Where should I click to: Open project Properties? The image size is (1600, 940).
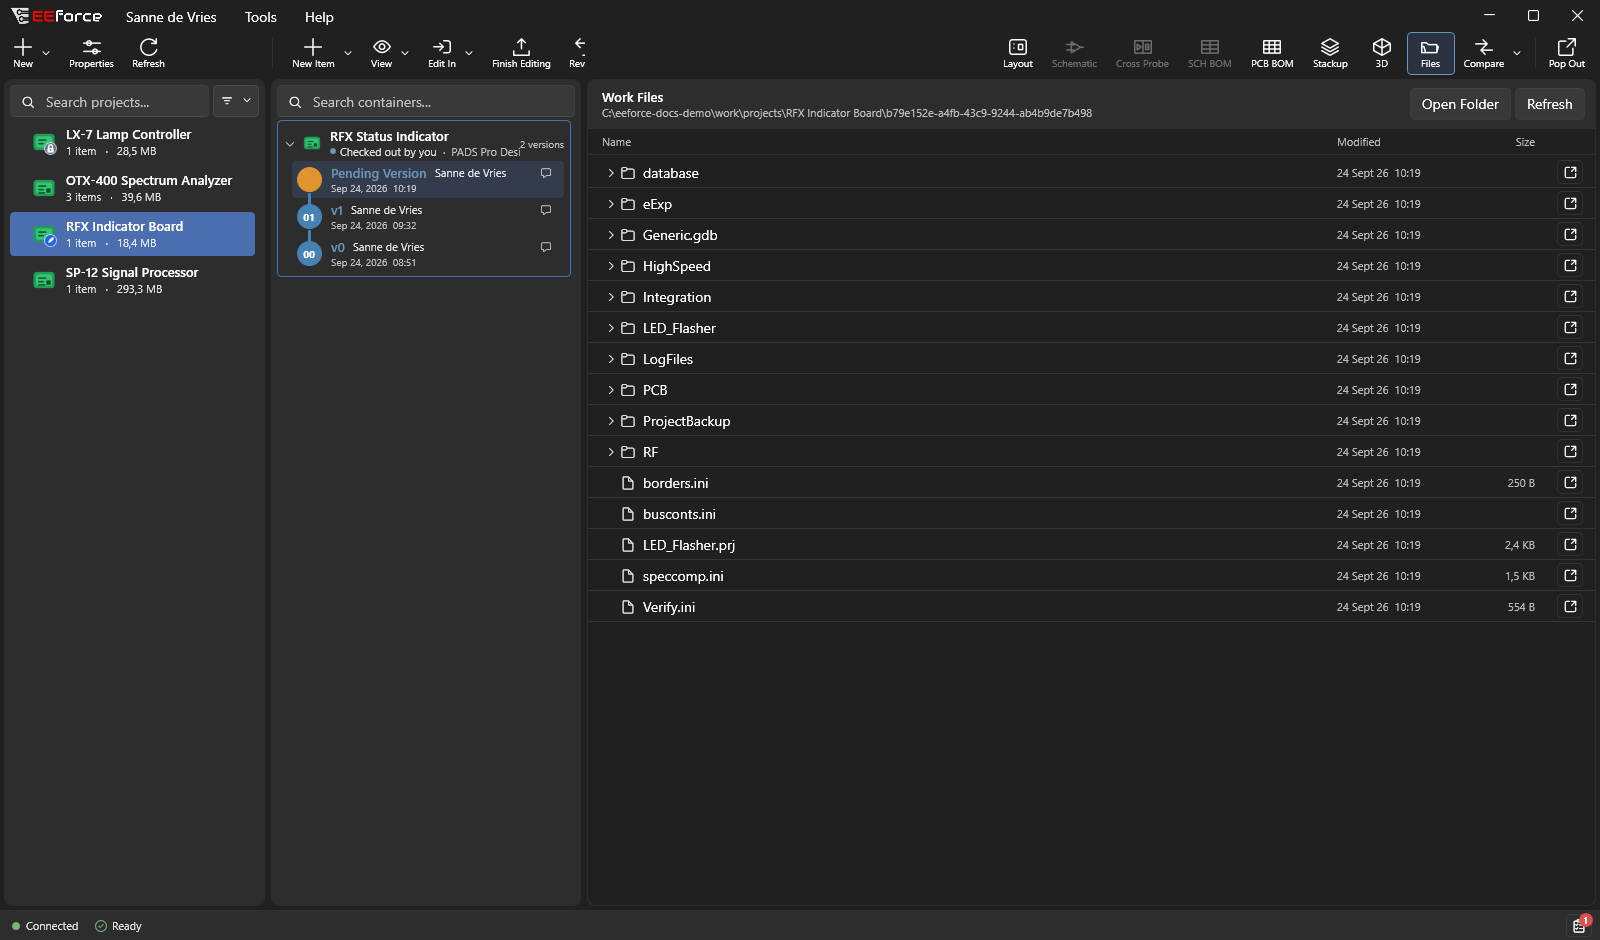pos(91,53)
